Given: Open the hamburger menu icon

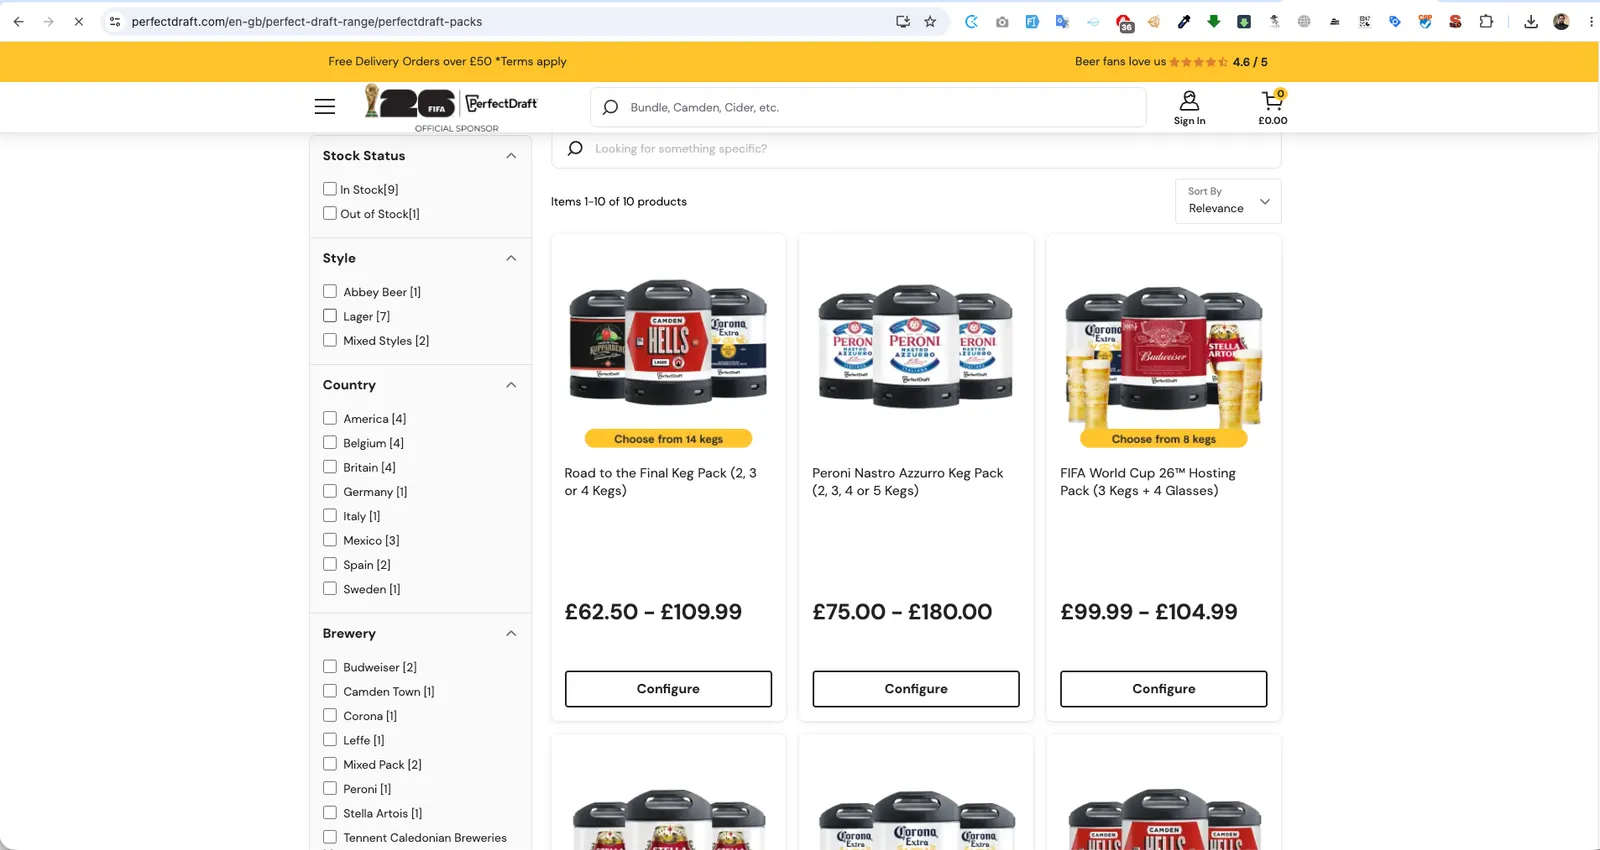Looking at the screenshot, I should (325, 106).
